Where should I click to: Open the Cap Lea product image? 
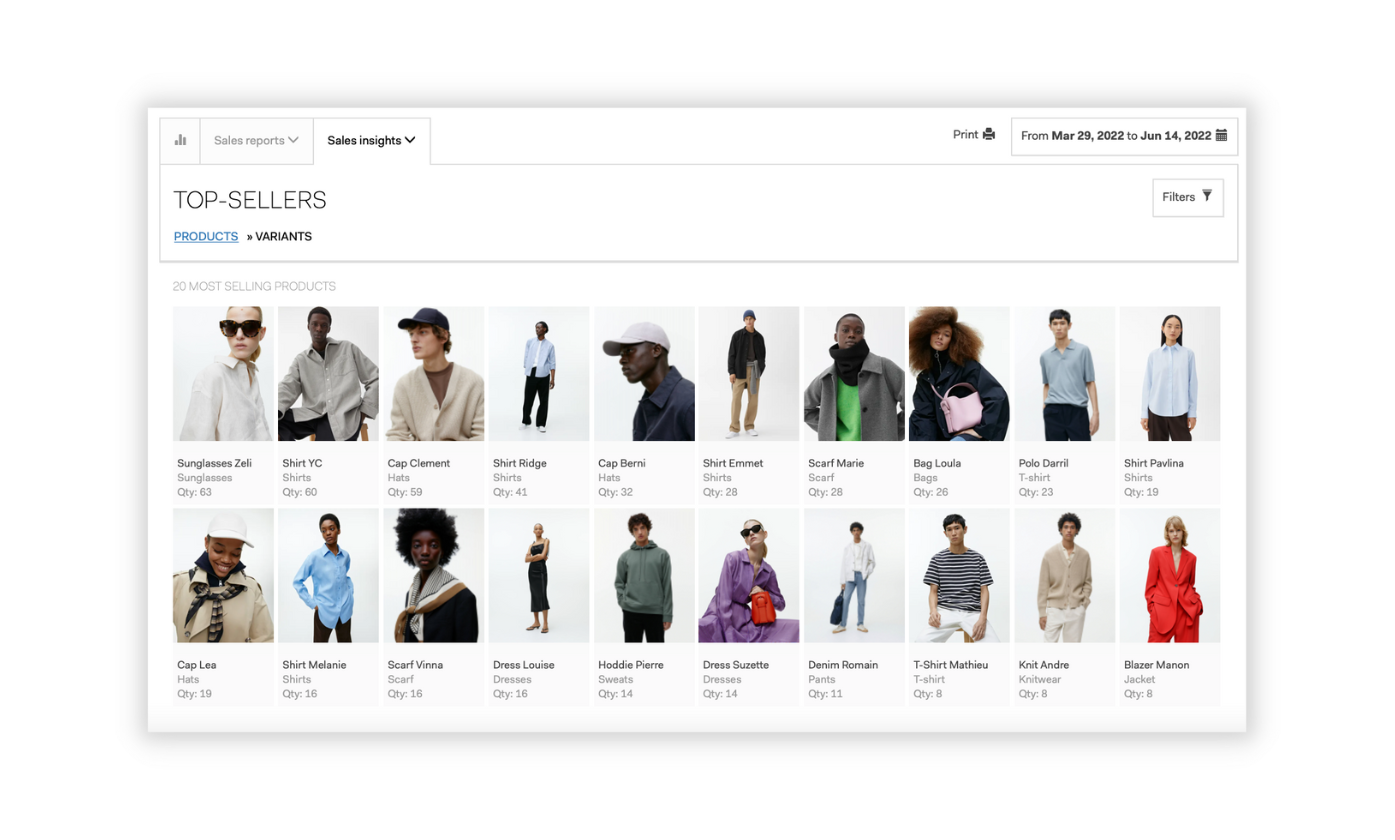pos(223,575)
